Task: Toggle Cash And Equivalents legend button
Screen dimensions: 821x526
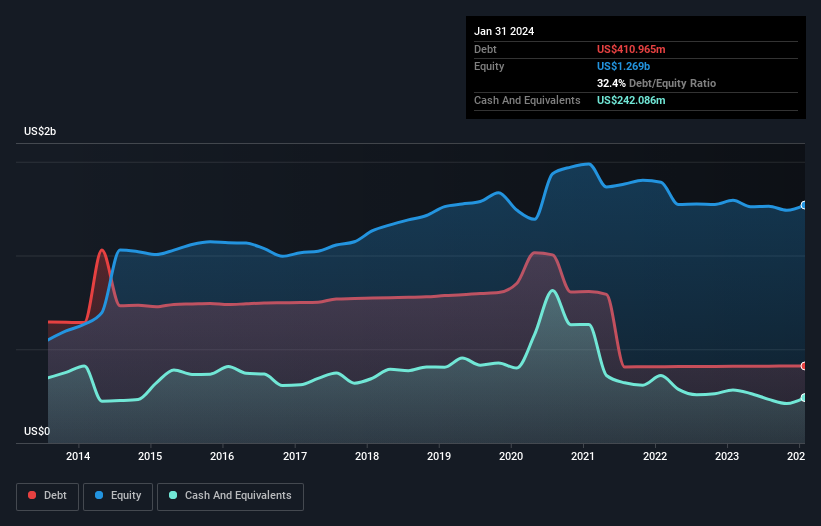Action: (x=230, y=496)
